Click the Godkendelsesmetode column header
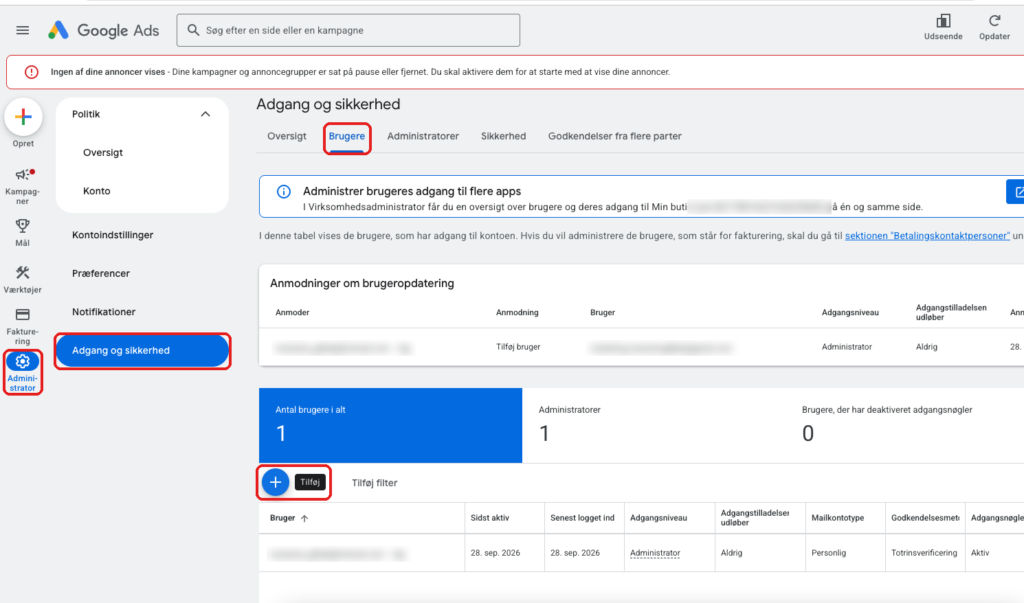This screenshot has width=1024, height=603. pyautogui.click(x=925, y=518)
